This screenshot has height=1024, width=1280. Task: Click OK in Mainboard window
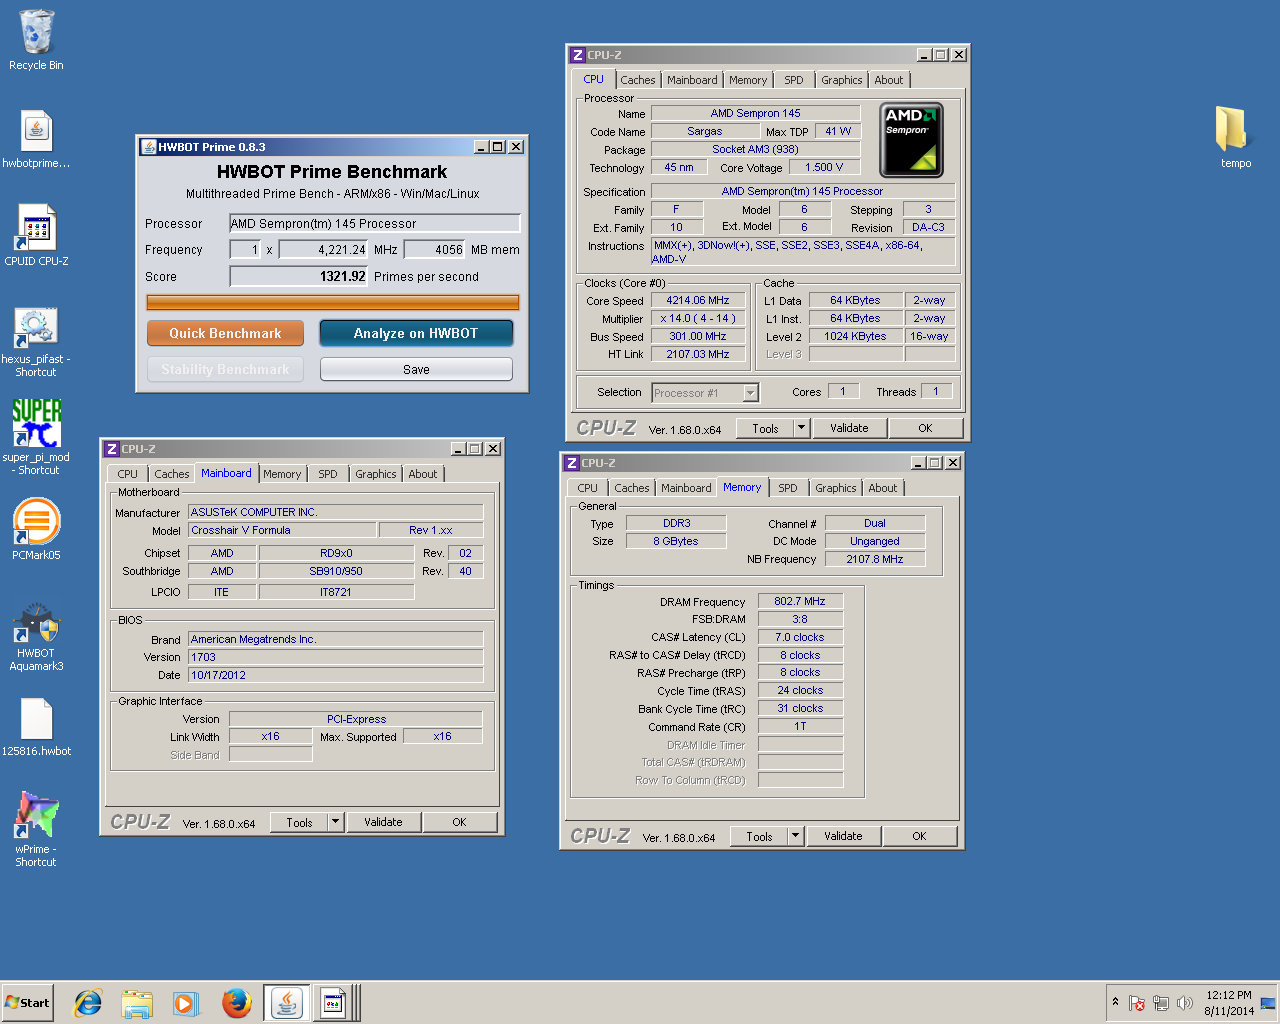click(459, 822)
